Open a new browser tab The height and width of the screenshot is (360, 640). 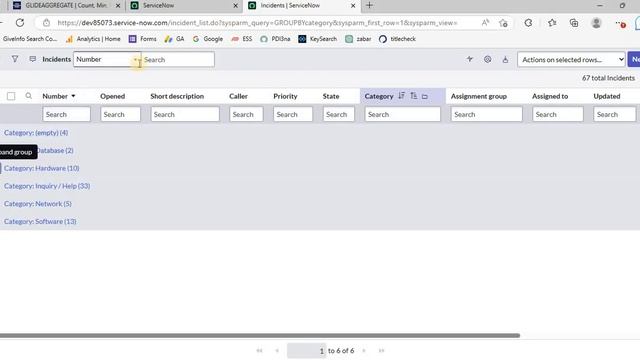coord(369,5)
